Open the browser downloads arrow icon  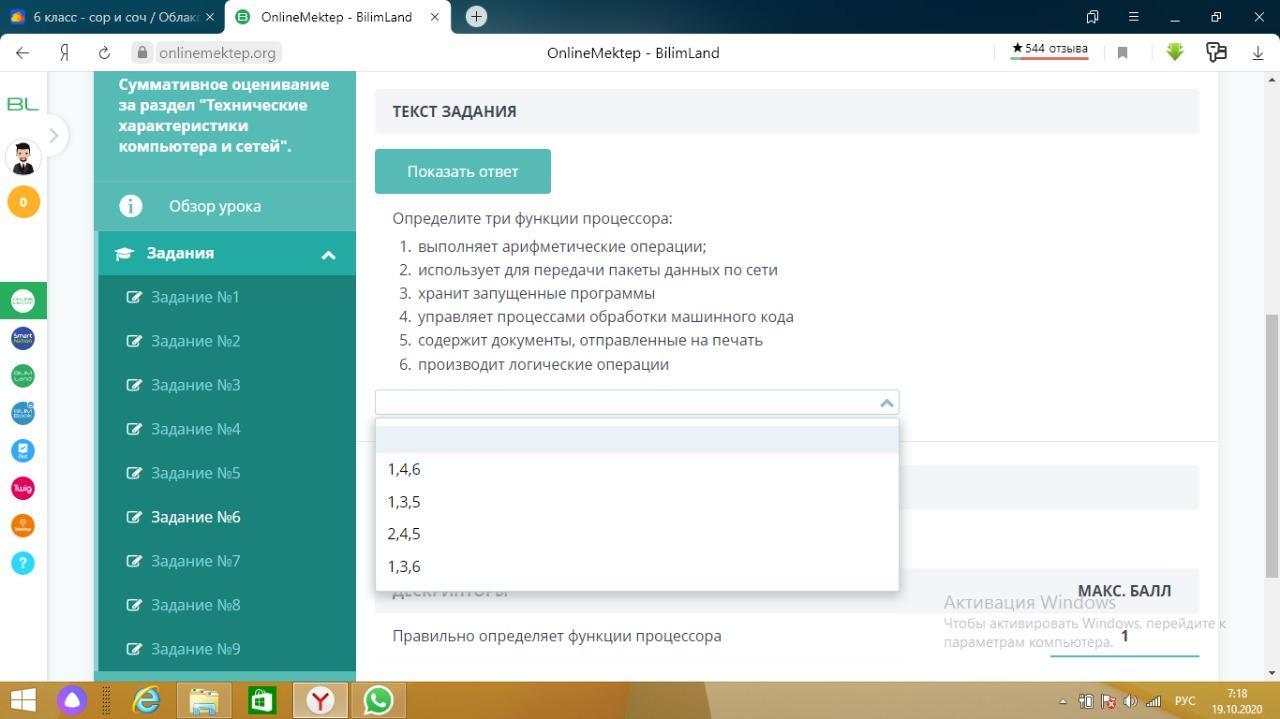1258,52
